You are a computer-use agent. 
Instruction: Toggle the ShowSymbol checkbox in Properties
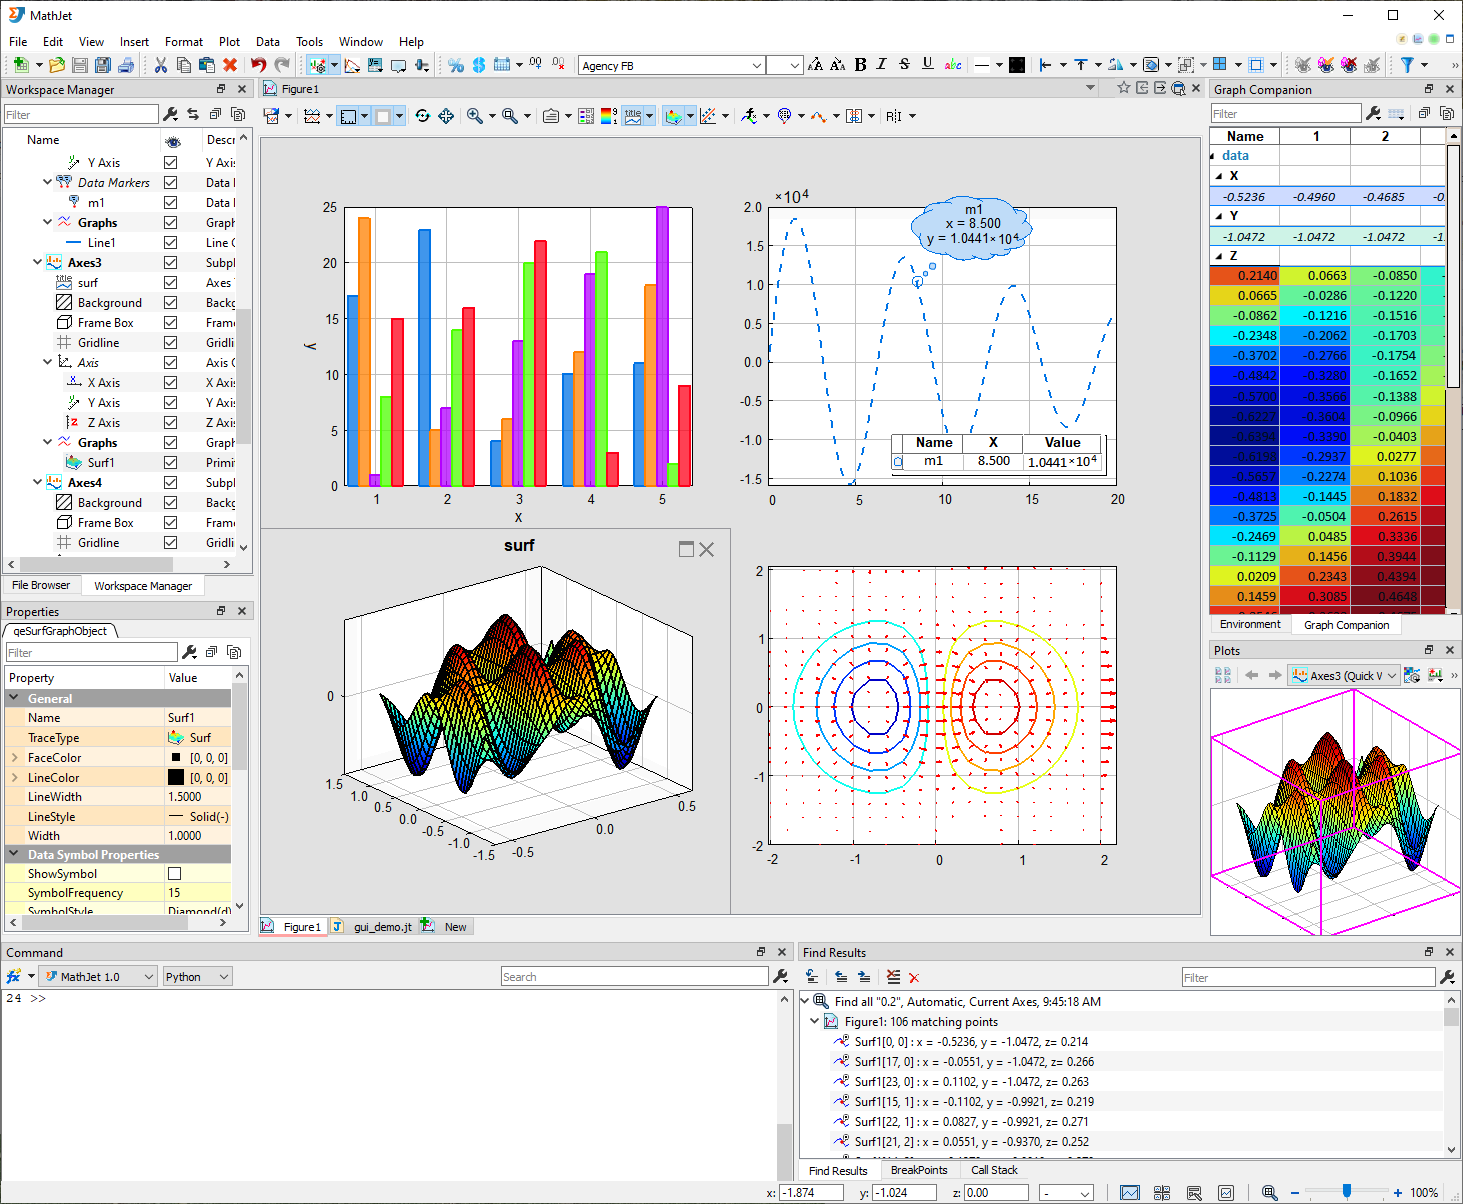(175, 874)
